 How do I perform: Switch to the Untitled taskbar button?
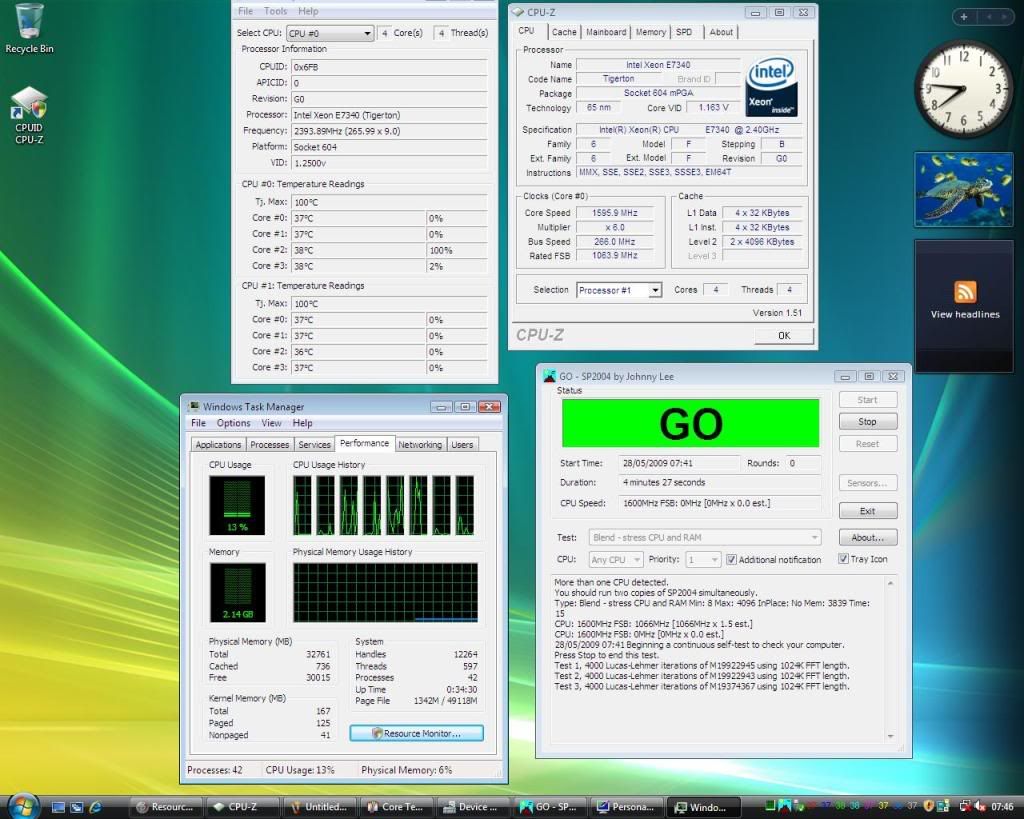pyautogui.click(x=320, y=807)
